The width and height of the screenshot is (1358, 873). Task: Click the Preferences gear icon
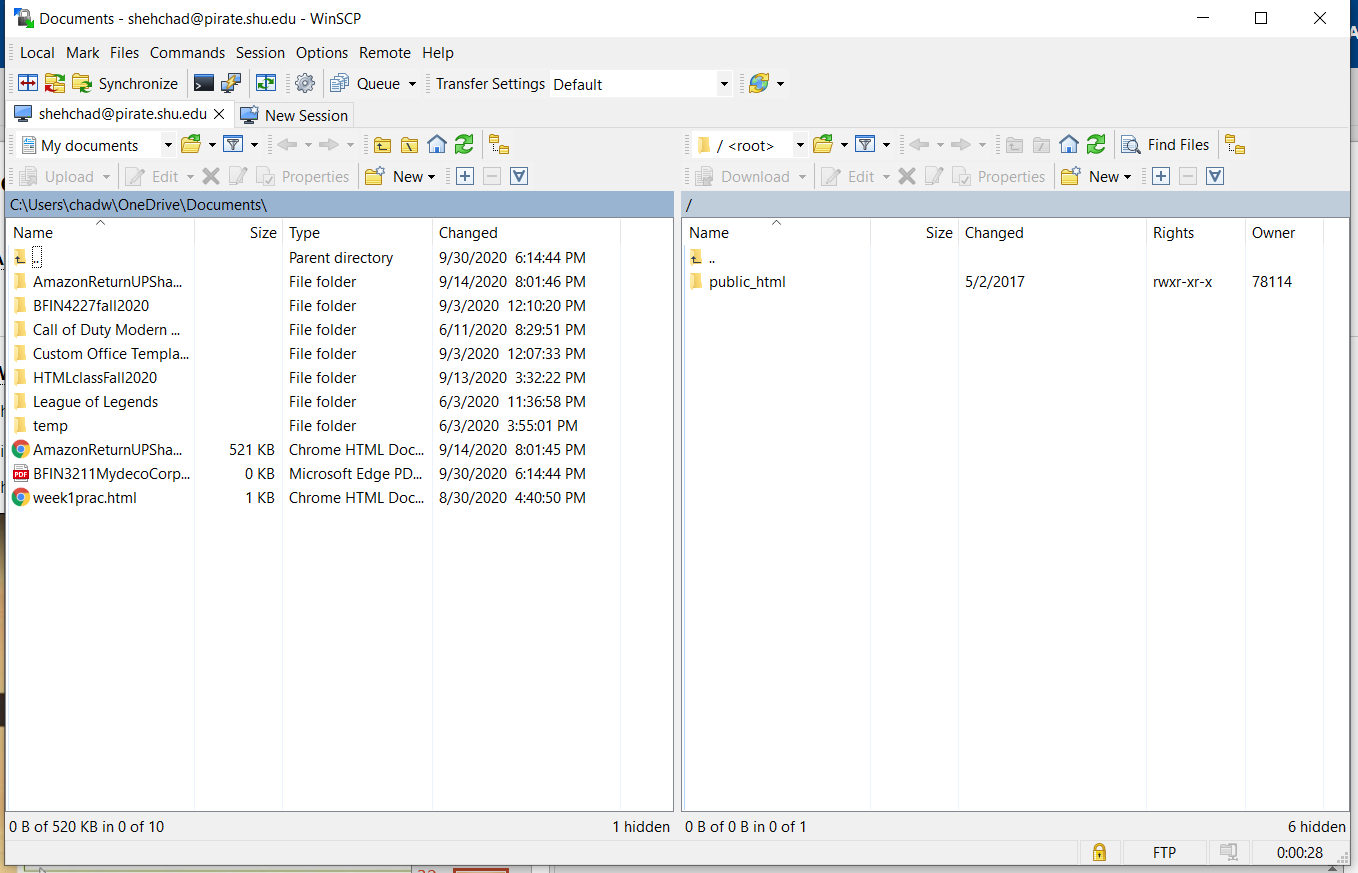305,84
